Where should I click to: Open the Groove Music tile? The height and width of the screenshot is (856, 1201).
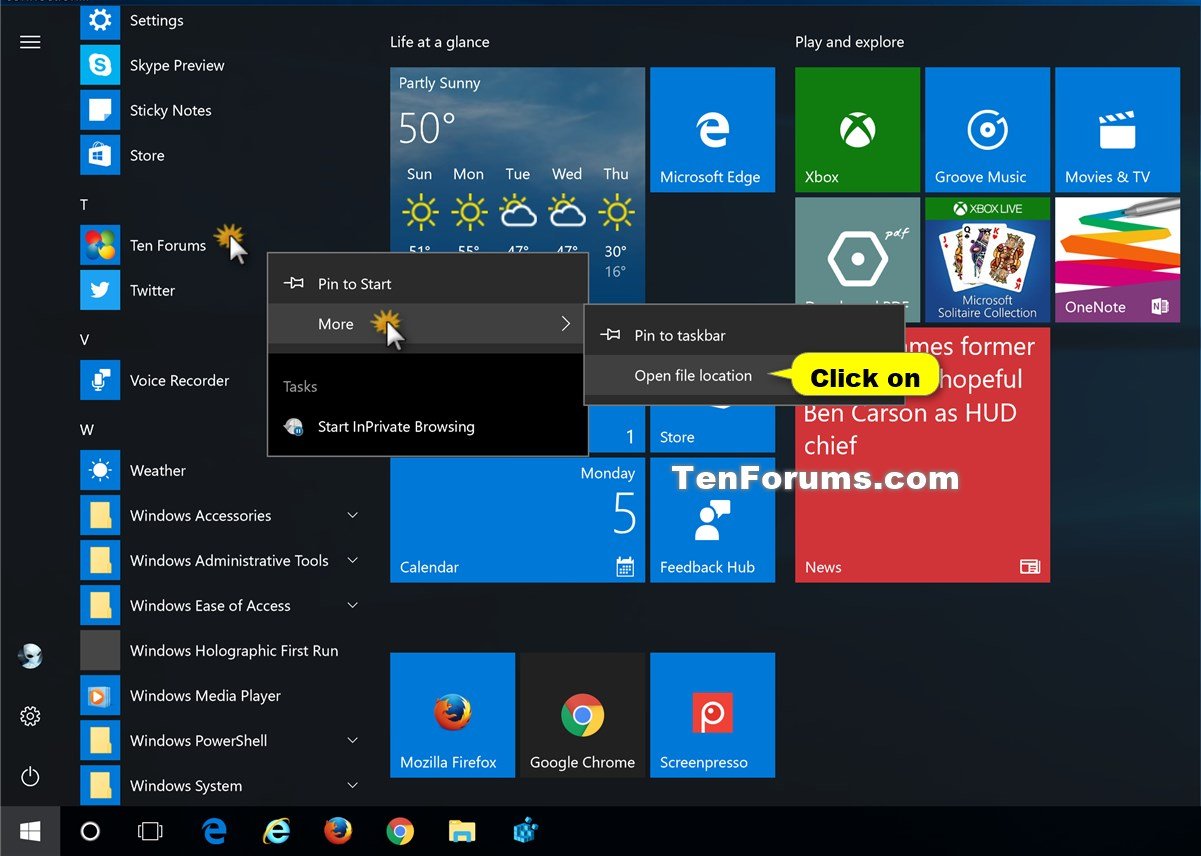point(987,130)
